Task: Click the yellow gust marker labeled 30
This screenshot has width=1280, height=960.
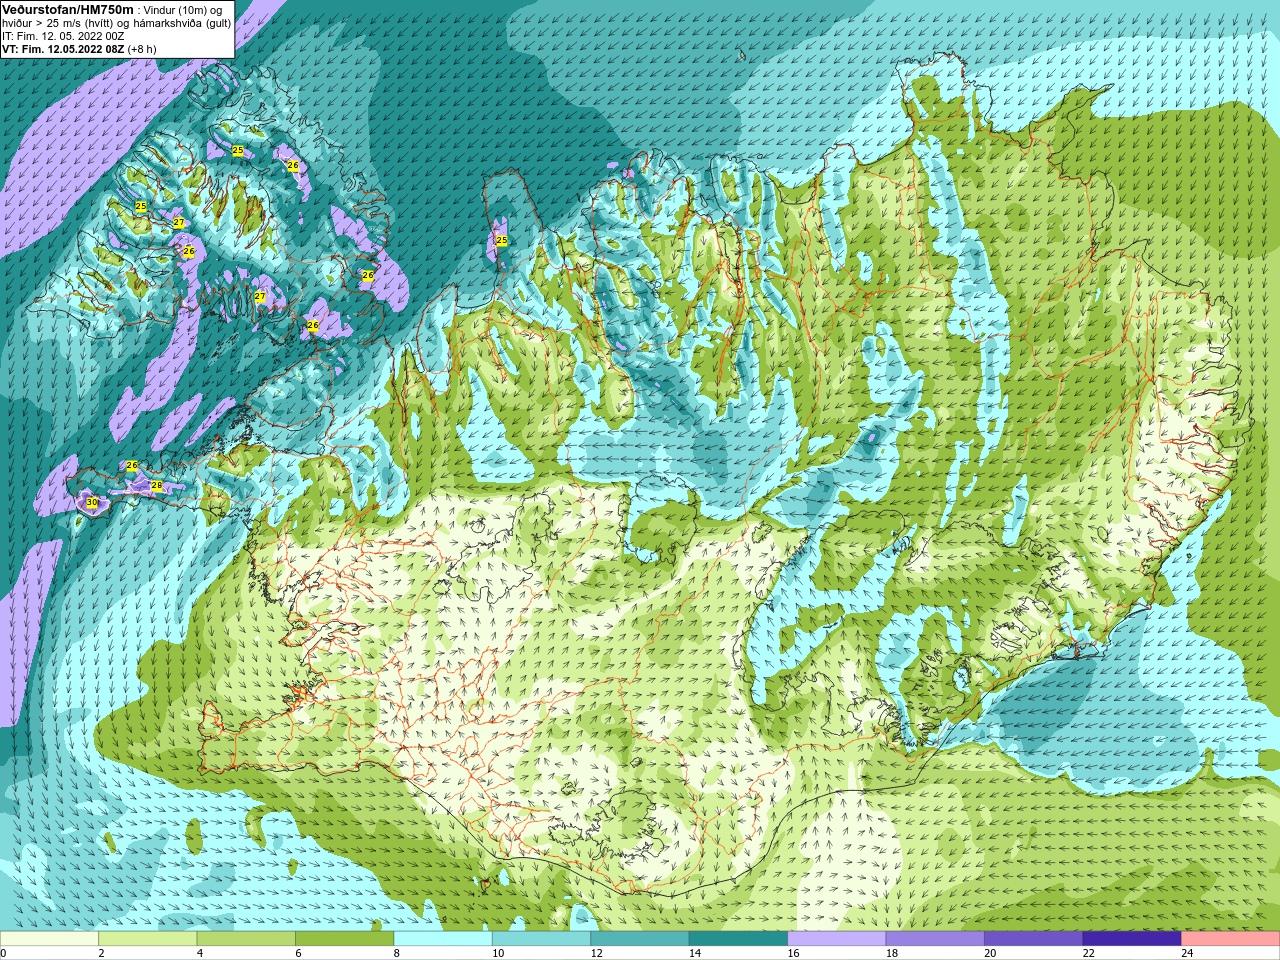Action: pyautogui.click(x=92, y=502)
